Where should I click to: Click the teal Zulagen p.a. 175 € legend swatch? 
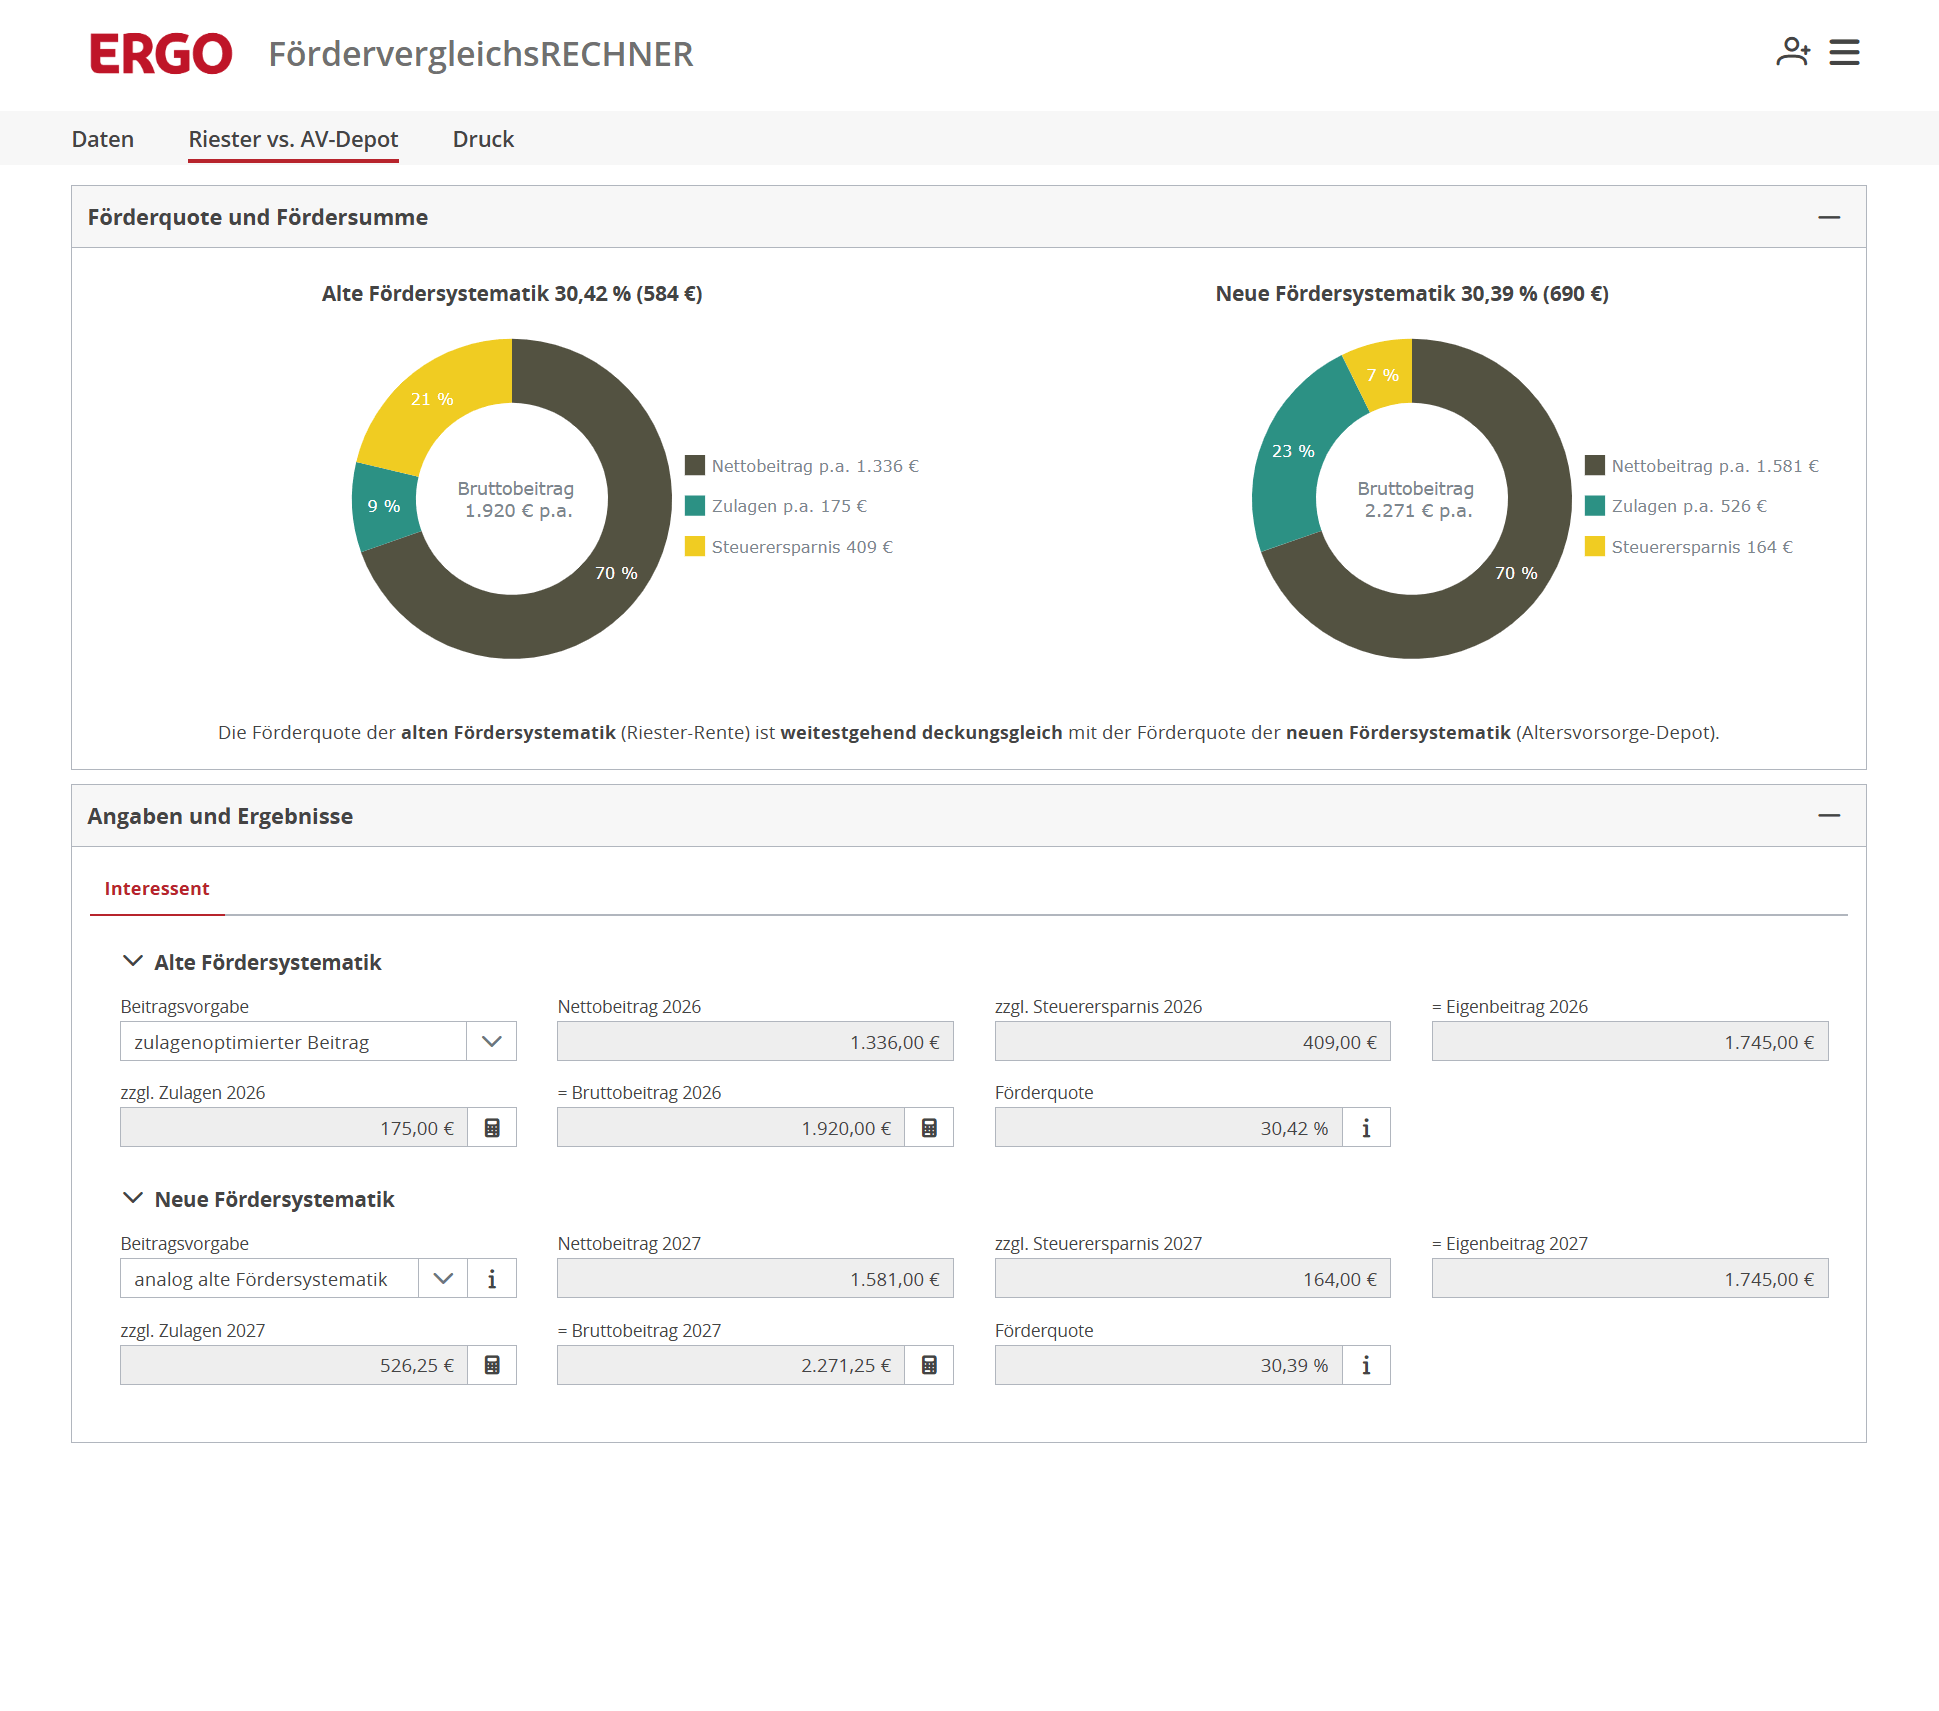click(x=695, y=505)
